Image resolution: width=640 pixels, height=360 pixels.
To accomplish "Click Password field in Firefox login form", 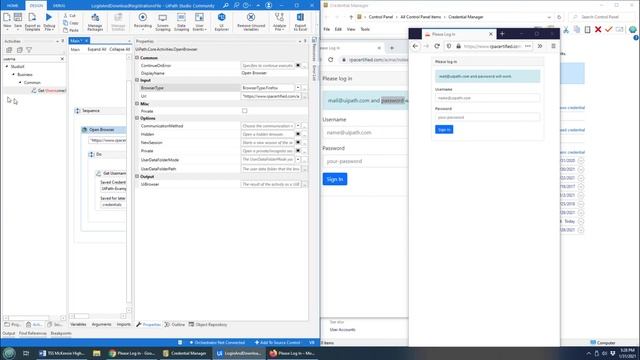I will [x=487, y=117].
